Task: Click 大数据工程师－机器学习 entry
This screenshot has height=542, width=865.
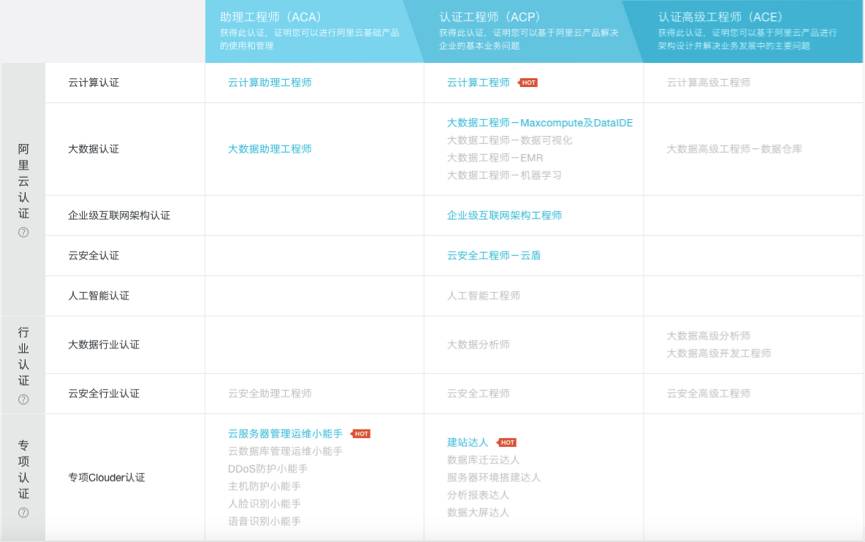Action: tap(504, 176)
